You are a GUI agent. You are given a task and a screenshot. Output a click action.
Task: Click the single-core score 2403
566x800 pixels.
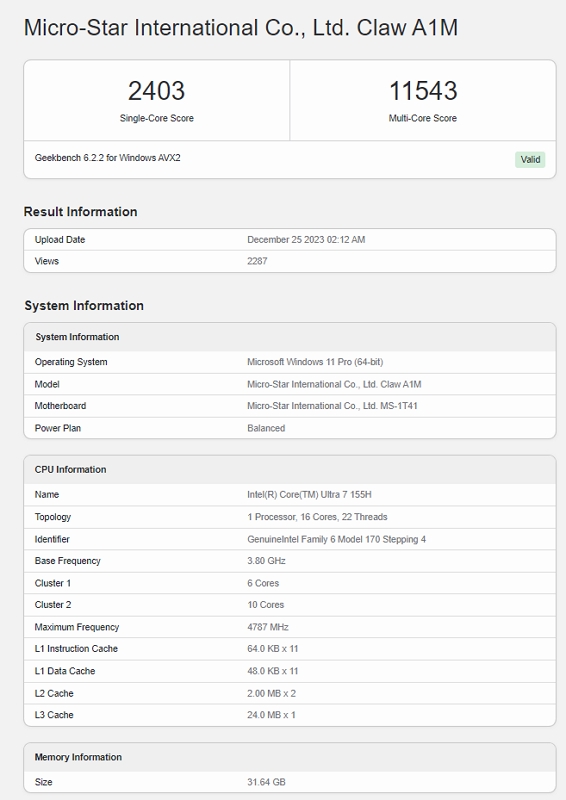(156, 91)
